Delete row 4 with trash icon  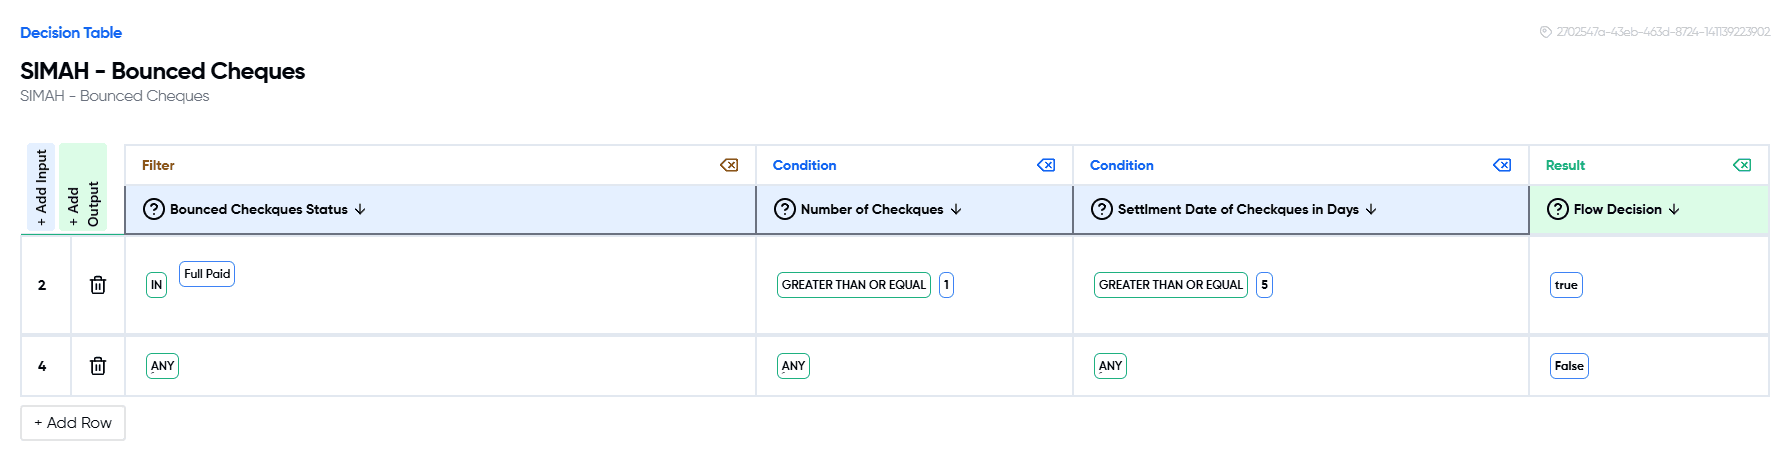[98, 366]
